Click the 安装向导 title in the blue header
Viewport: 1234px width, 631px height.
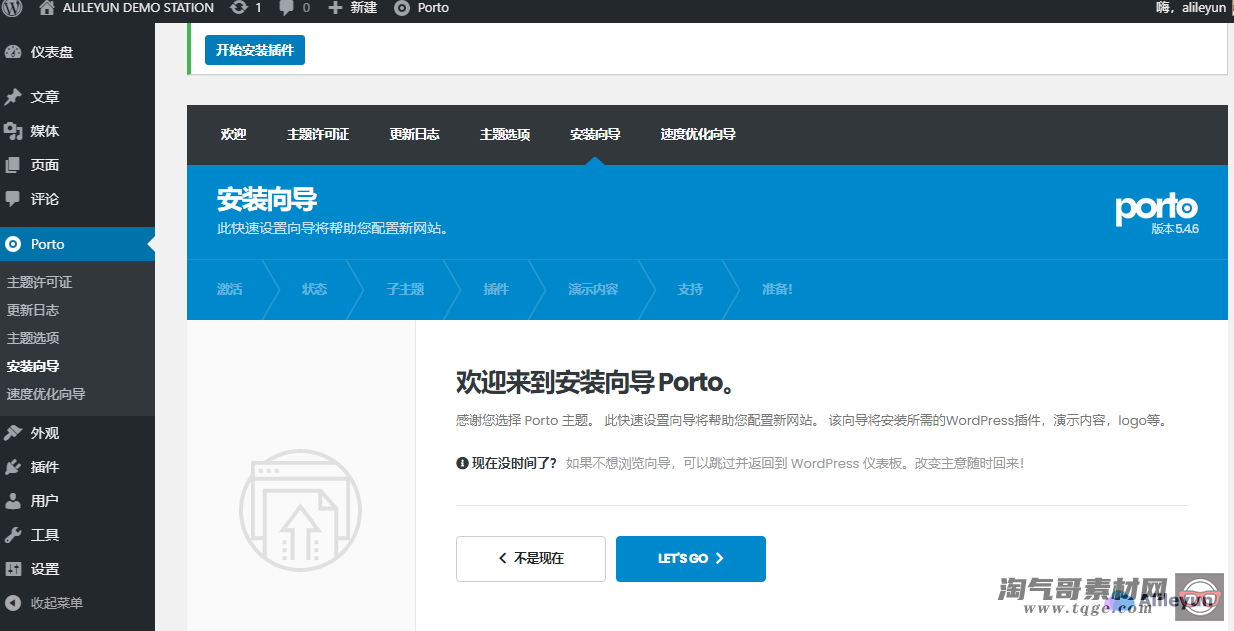[267, 199]
